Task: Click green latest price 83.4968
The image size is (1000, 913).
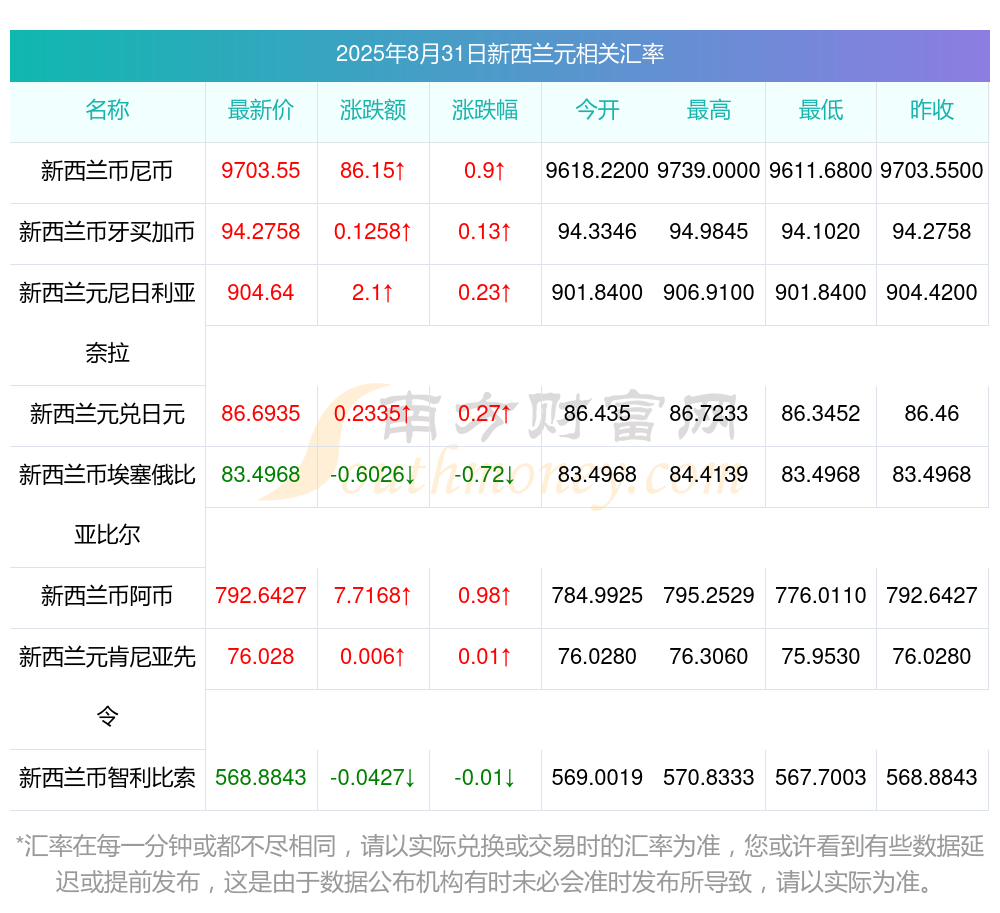Action: click(x=261, y=474)
